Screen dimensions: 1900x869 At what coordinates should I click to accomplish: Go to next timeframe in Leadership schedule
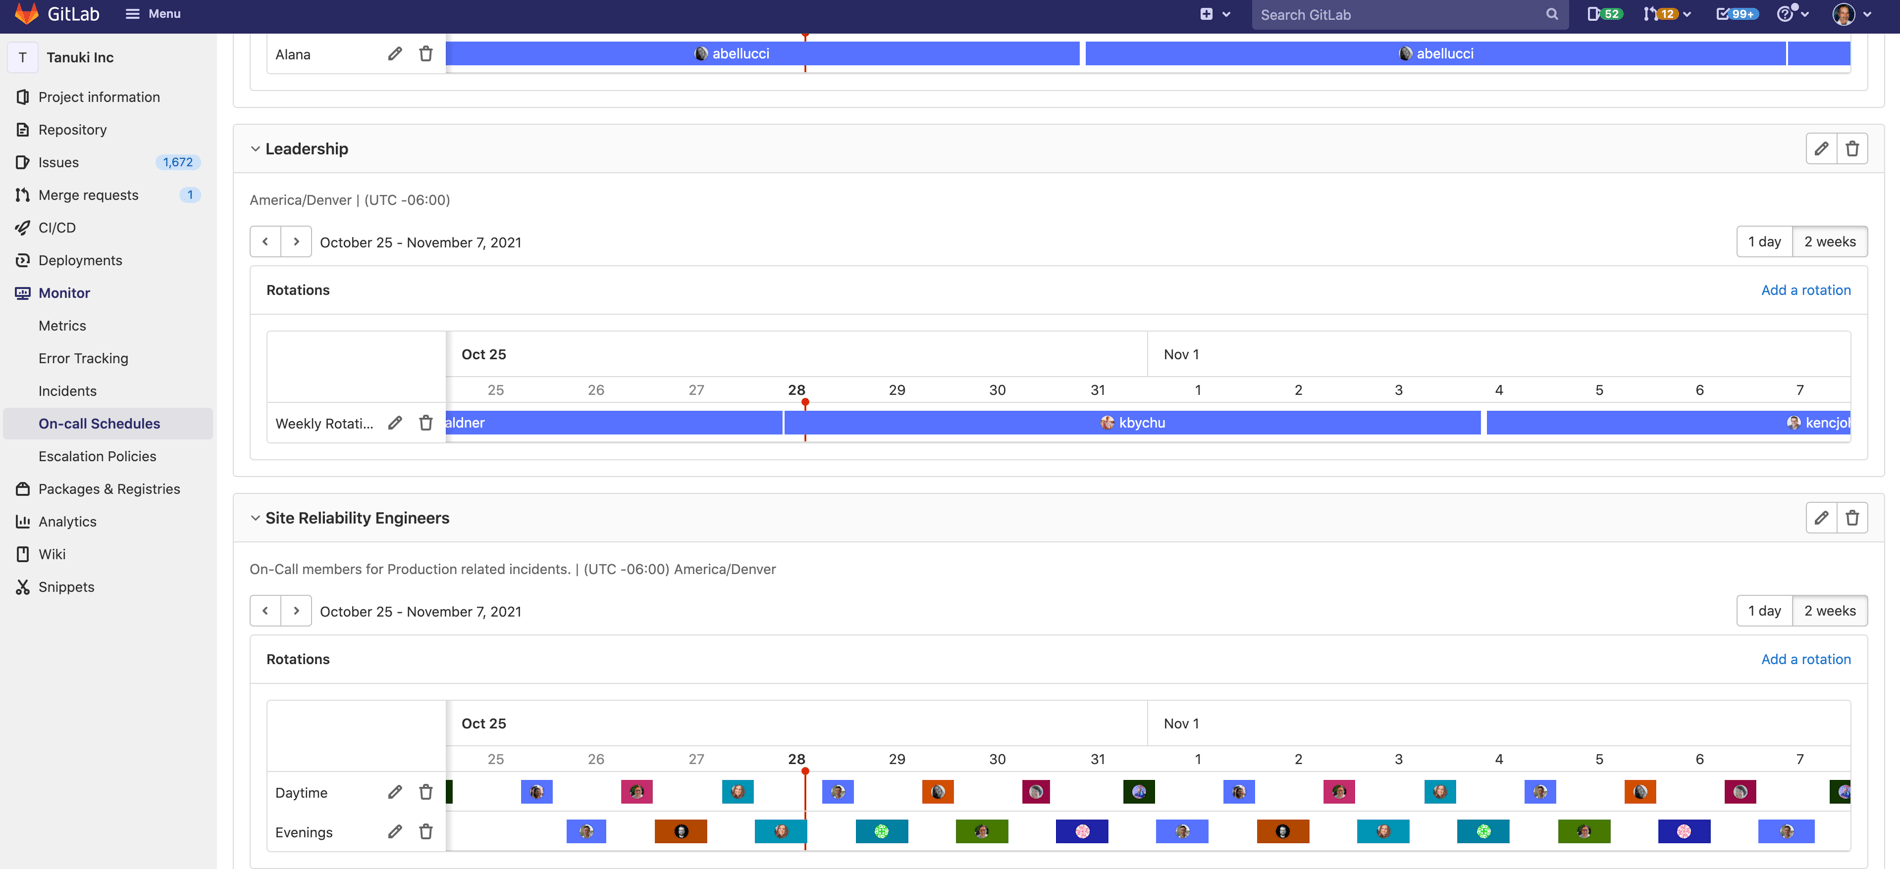(x=296, y=242)
